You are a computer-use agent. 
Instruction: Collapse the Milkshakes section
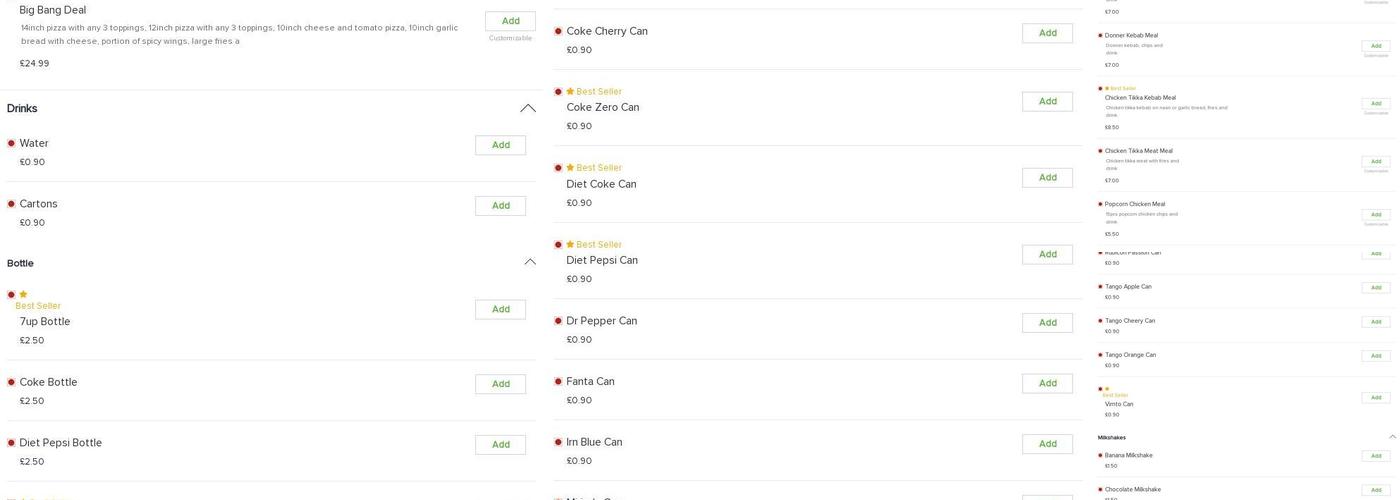[1392, 437]
